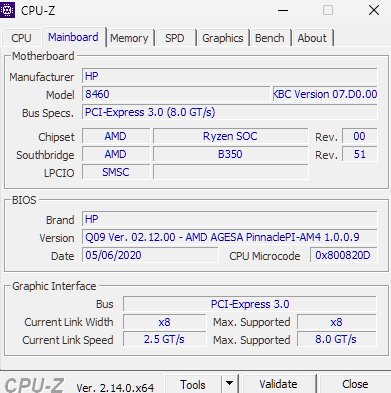Click the empty LPCIO model field
Screen dimensions: 391x393
(x=230, y=172)
